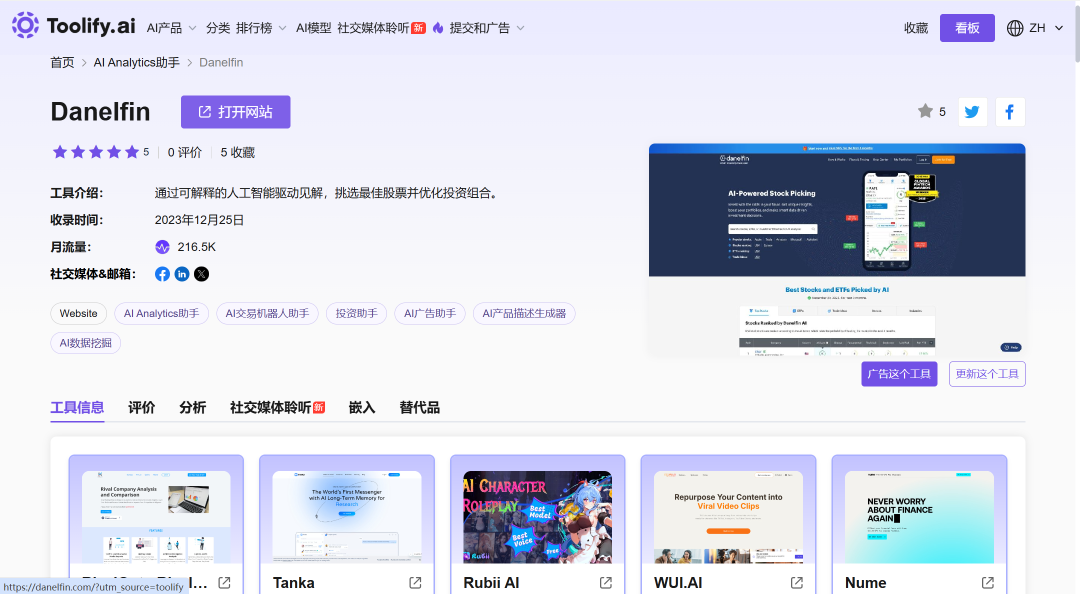Open the Rival Company Analysis card thumbnail
Image resolution: width=1080 pixels, height=594 pixels.
[156, 517]
